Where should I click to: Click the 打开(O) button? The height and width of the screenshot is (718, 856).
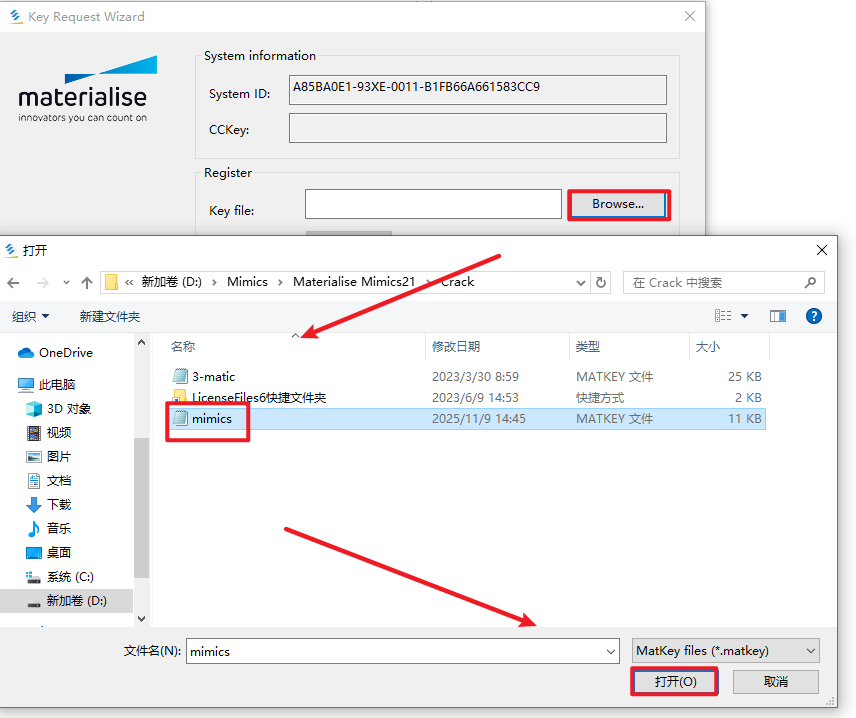tap(674, 681)
